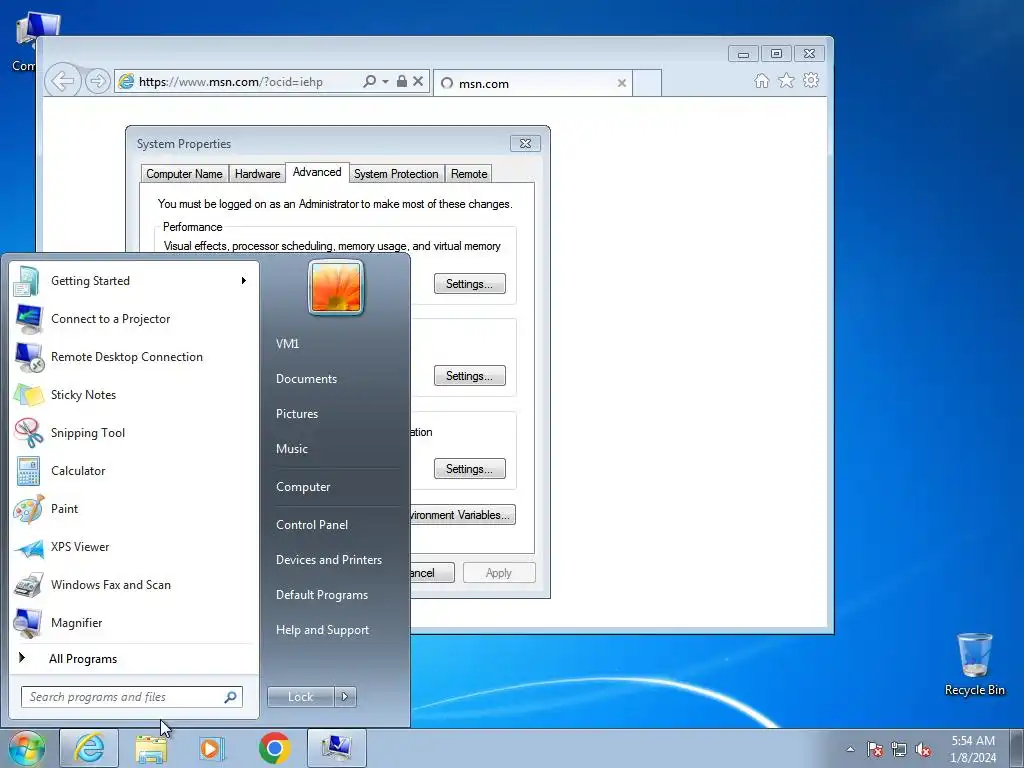Select the Advanced tab
The width and height of the screenshot is (1024, 768).
coord(317,172)
